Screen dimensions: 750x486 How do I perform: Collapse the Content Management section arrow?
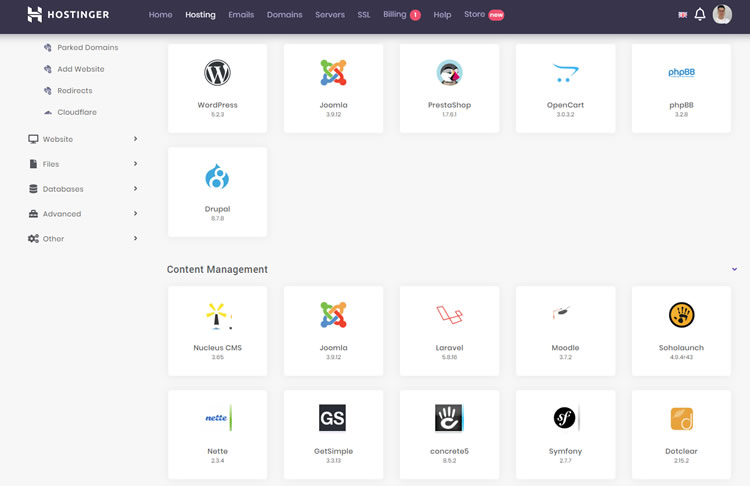734,269
